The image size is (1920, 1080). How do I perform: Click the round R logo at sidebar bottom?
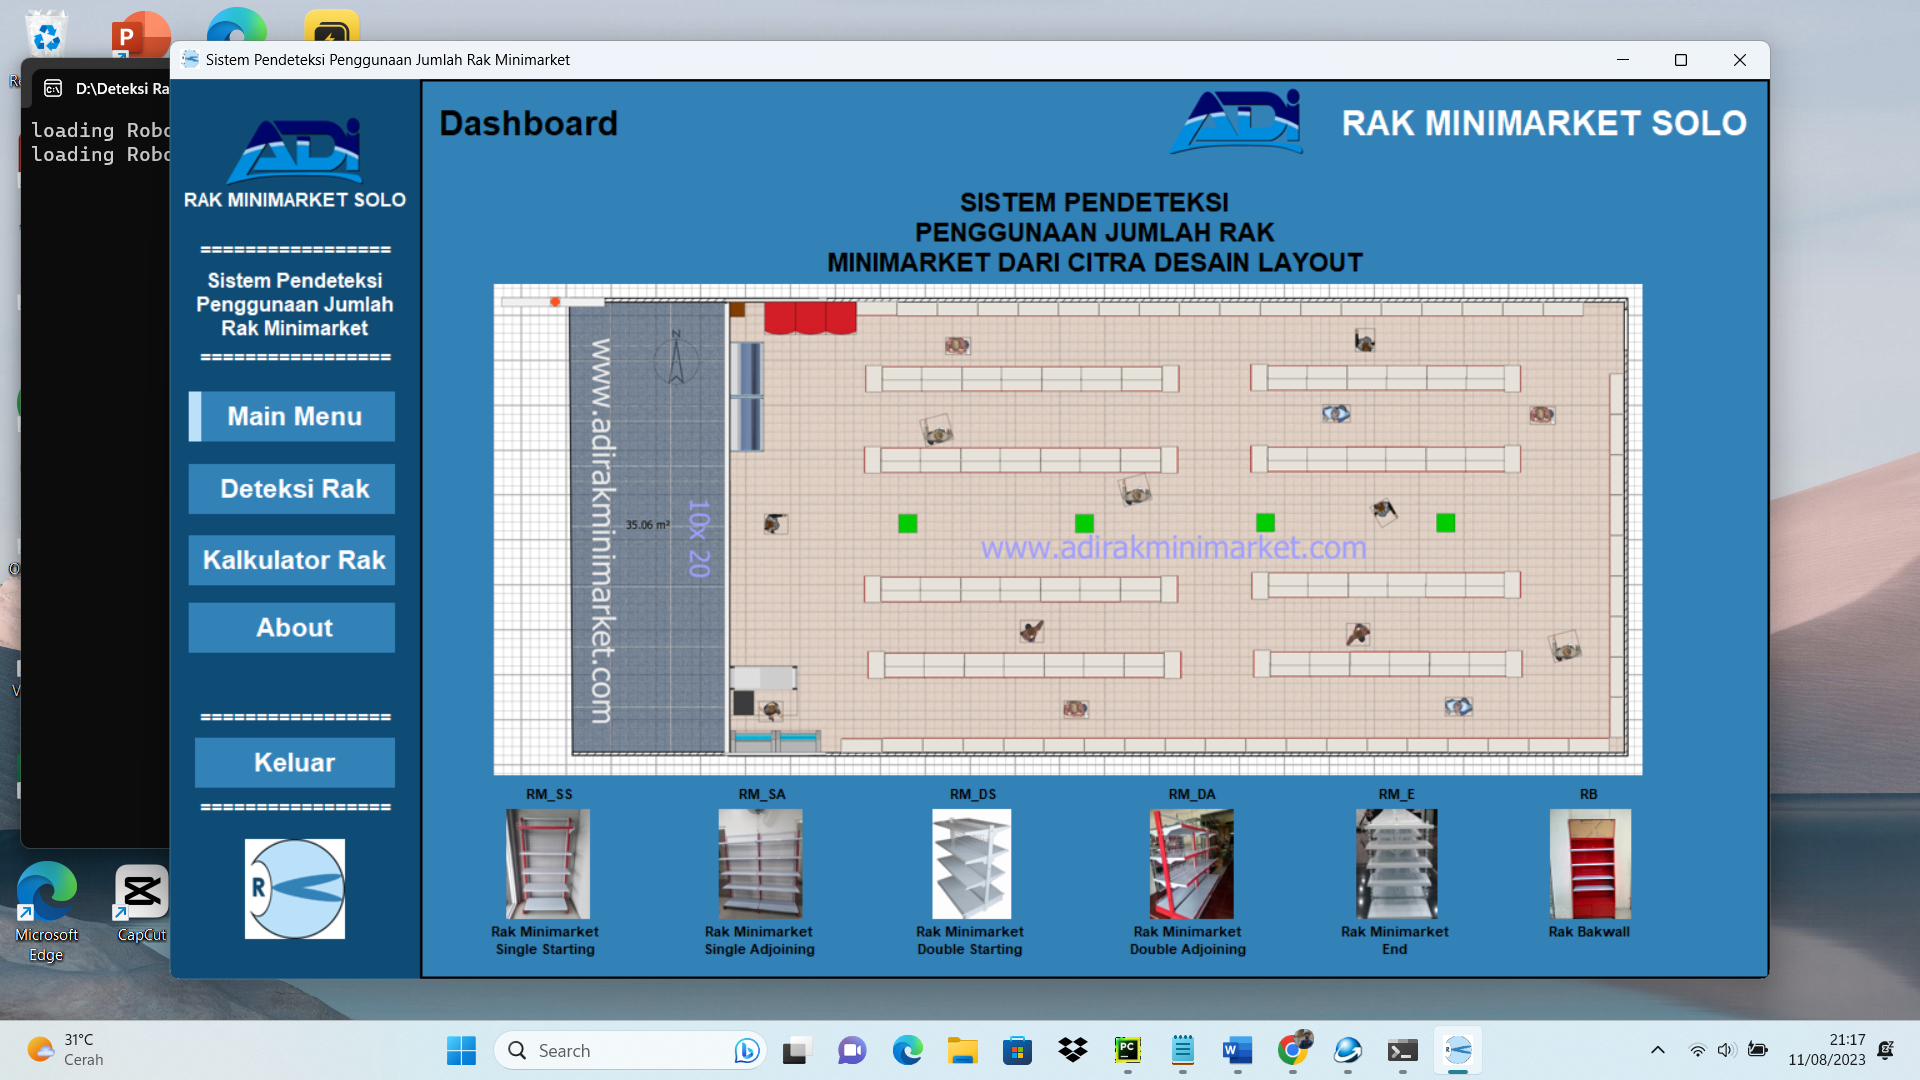(295, 889)
